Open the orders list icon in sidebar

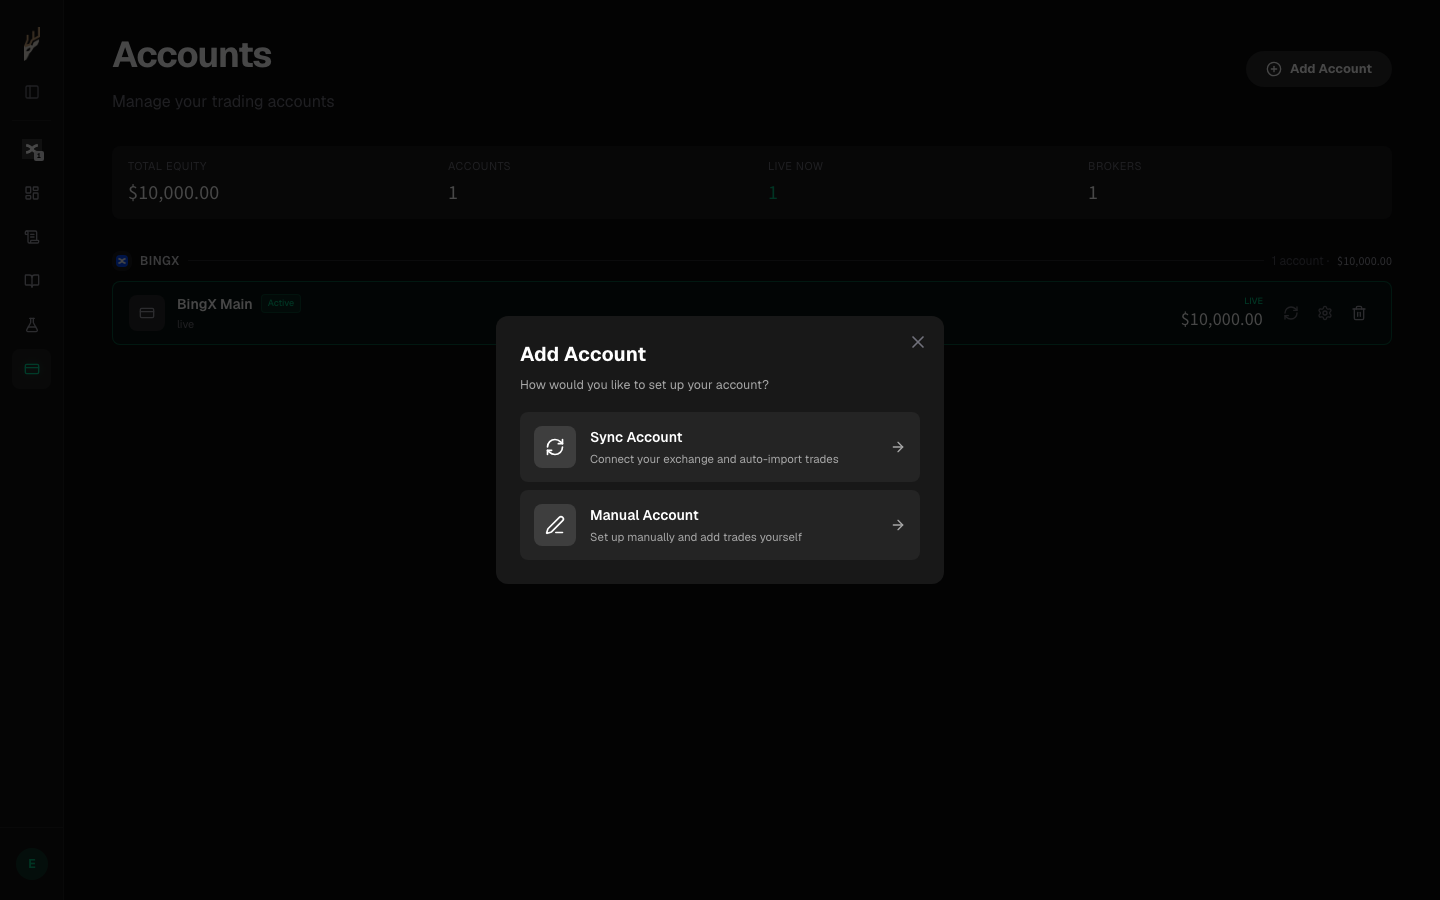32,237
